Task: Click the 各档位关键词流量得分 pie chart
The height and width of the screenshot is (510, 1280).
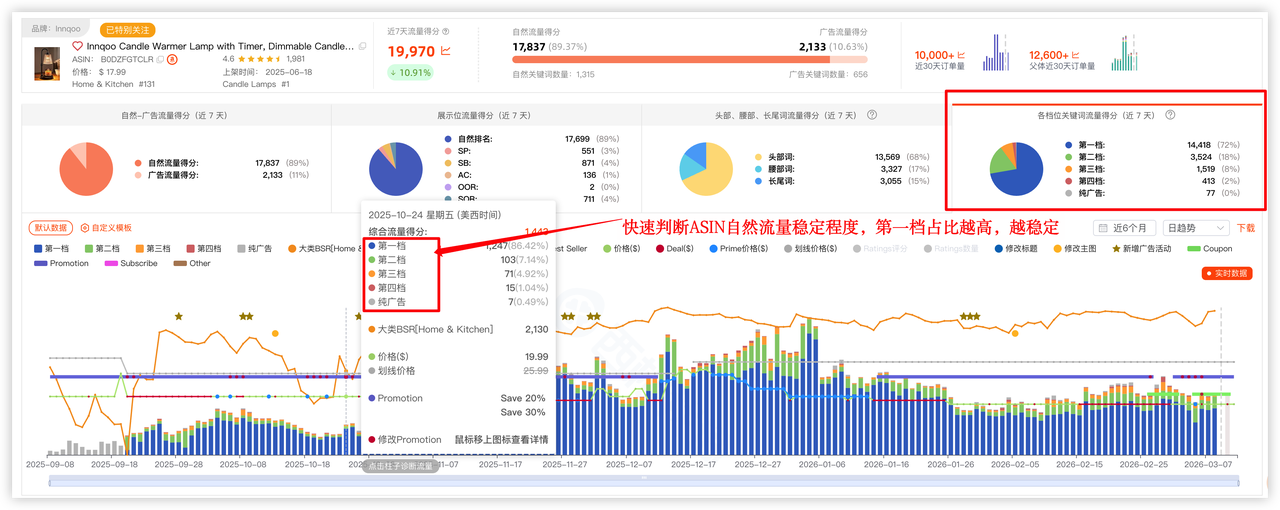Action: pos(1016,168)
